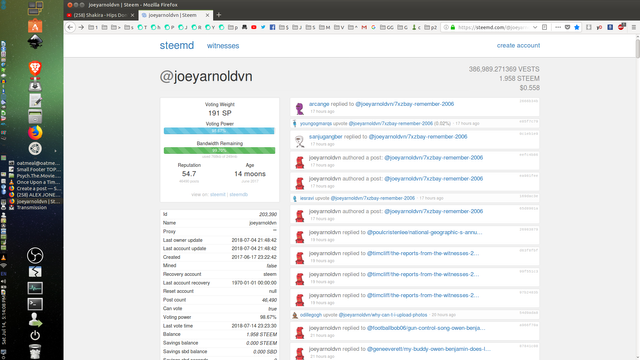Click the create account link
This screenshot has height=360, width=640.
tap(518, 45)
